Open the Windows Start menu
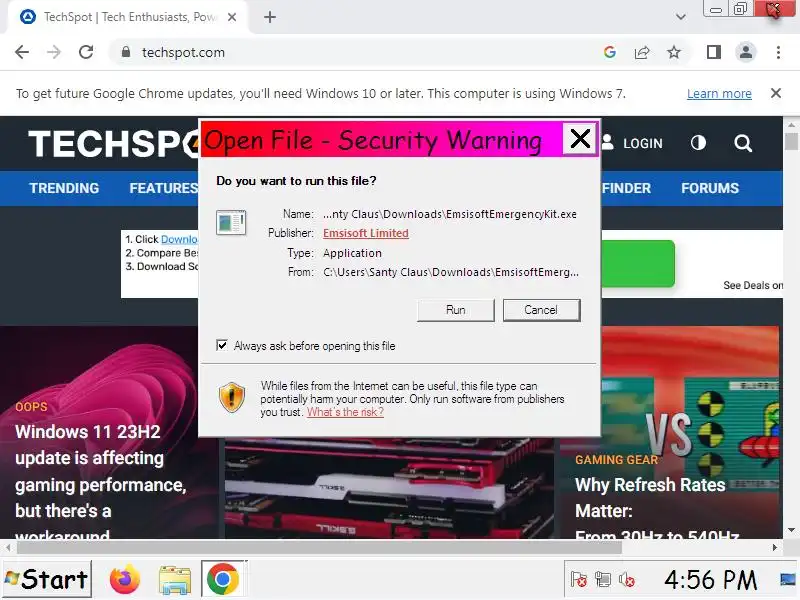The image size is (800, 600). [47, 579]
